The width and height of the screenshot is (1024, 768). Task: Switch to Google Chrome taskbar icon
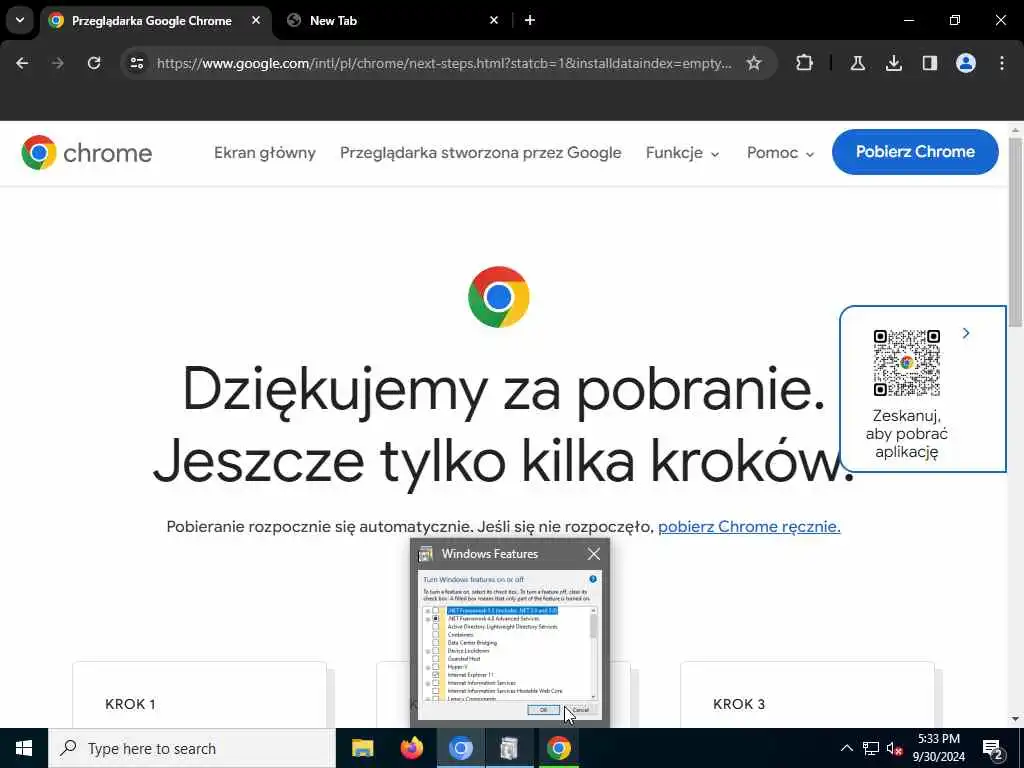(558, 748)
